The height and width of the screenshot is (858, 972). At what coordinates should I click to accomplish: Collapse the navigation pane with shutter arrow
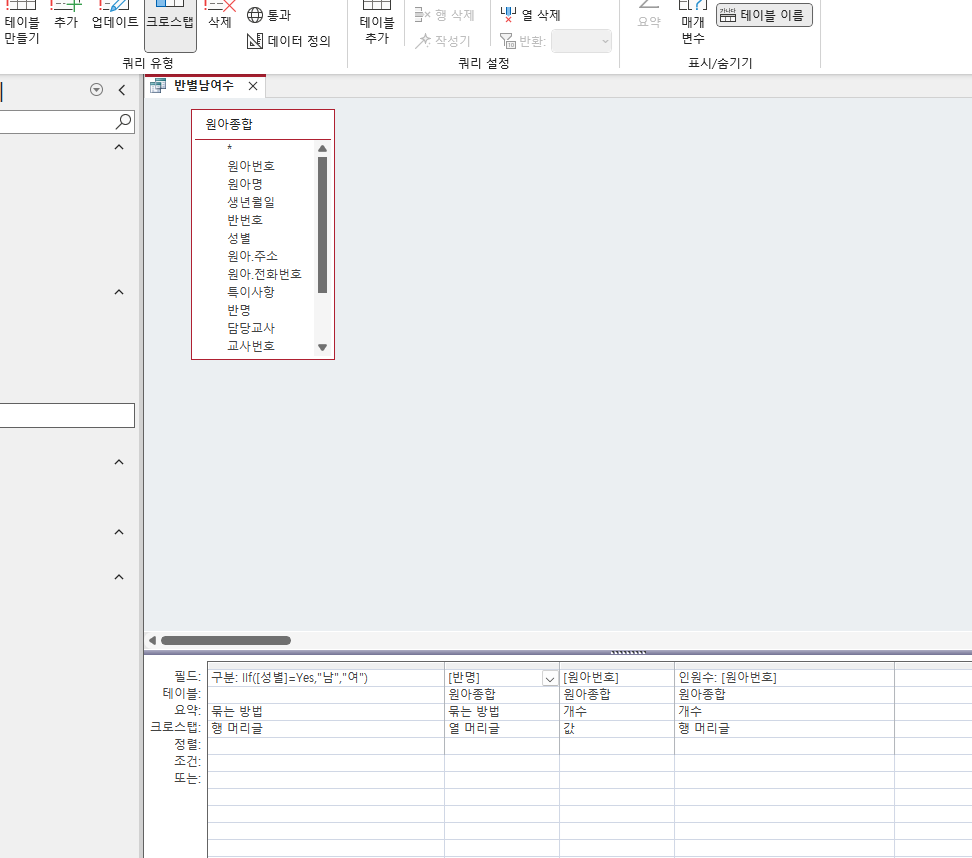[x=122, y=90]
